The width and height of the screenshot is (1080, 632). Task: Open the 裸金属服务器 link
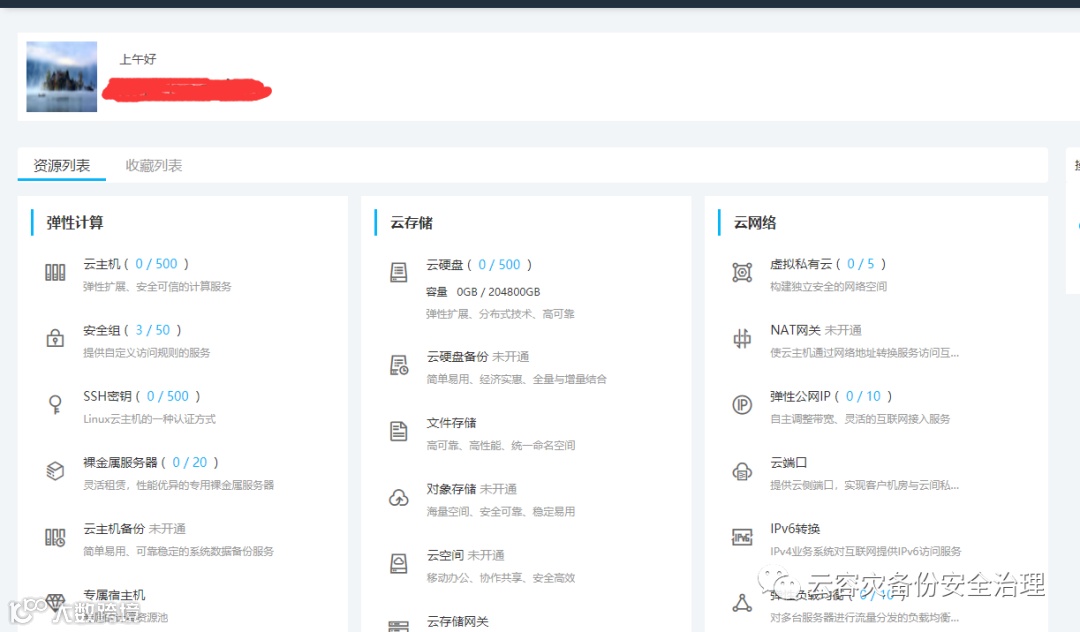coord(121,462)
